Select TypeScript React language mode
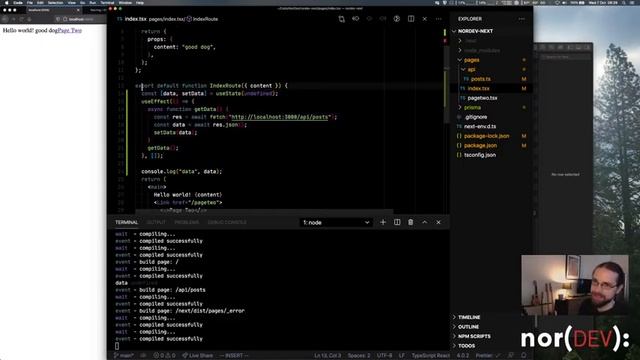 tap(431, 356)
